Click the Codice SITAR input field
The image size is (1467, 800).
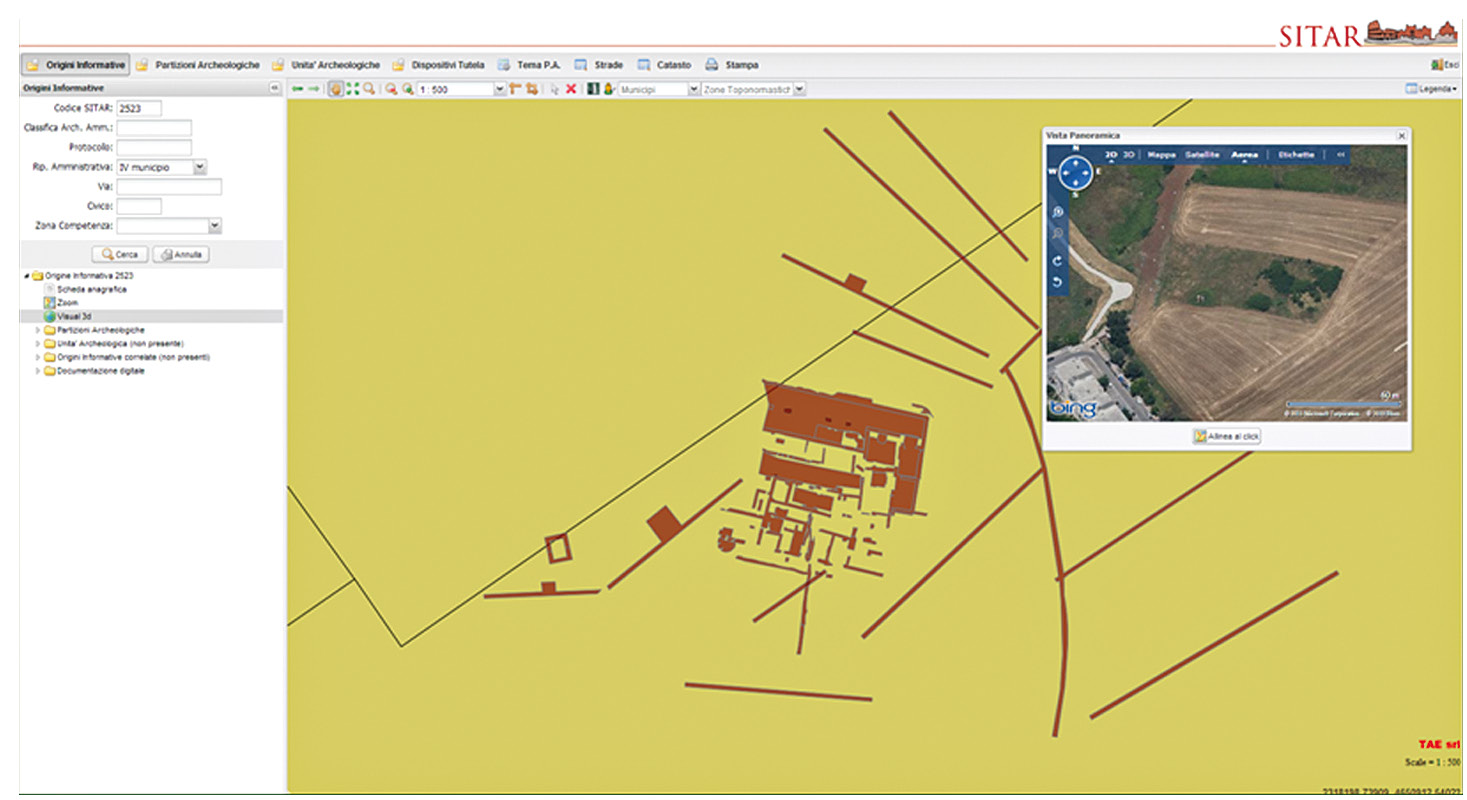139,108
